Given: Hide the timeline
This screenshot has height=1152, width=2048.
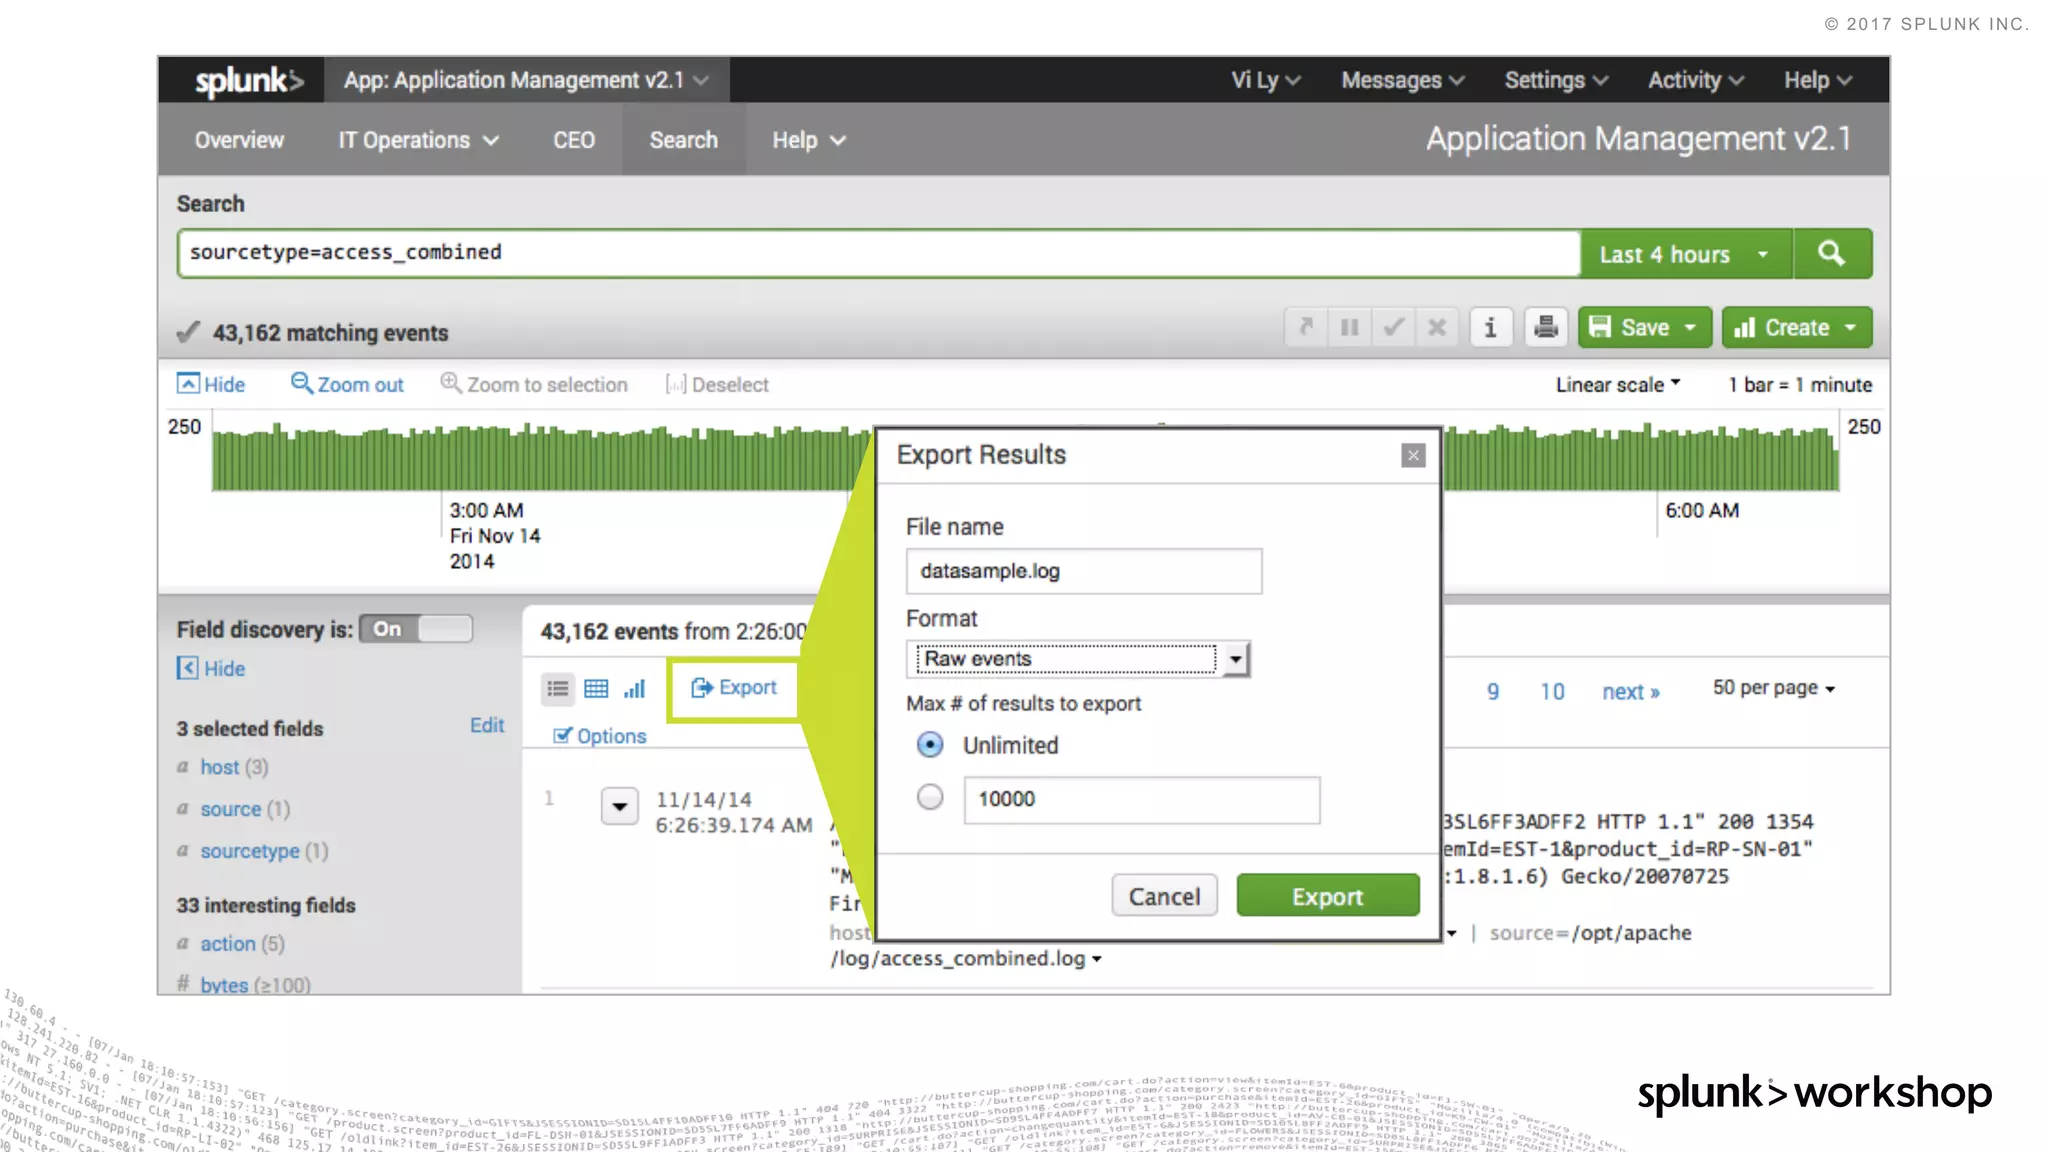Looking at the screenshot, I should (x=211, y=384).
